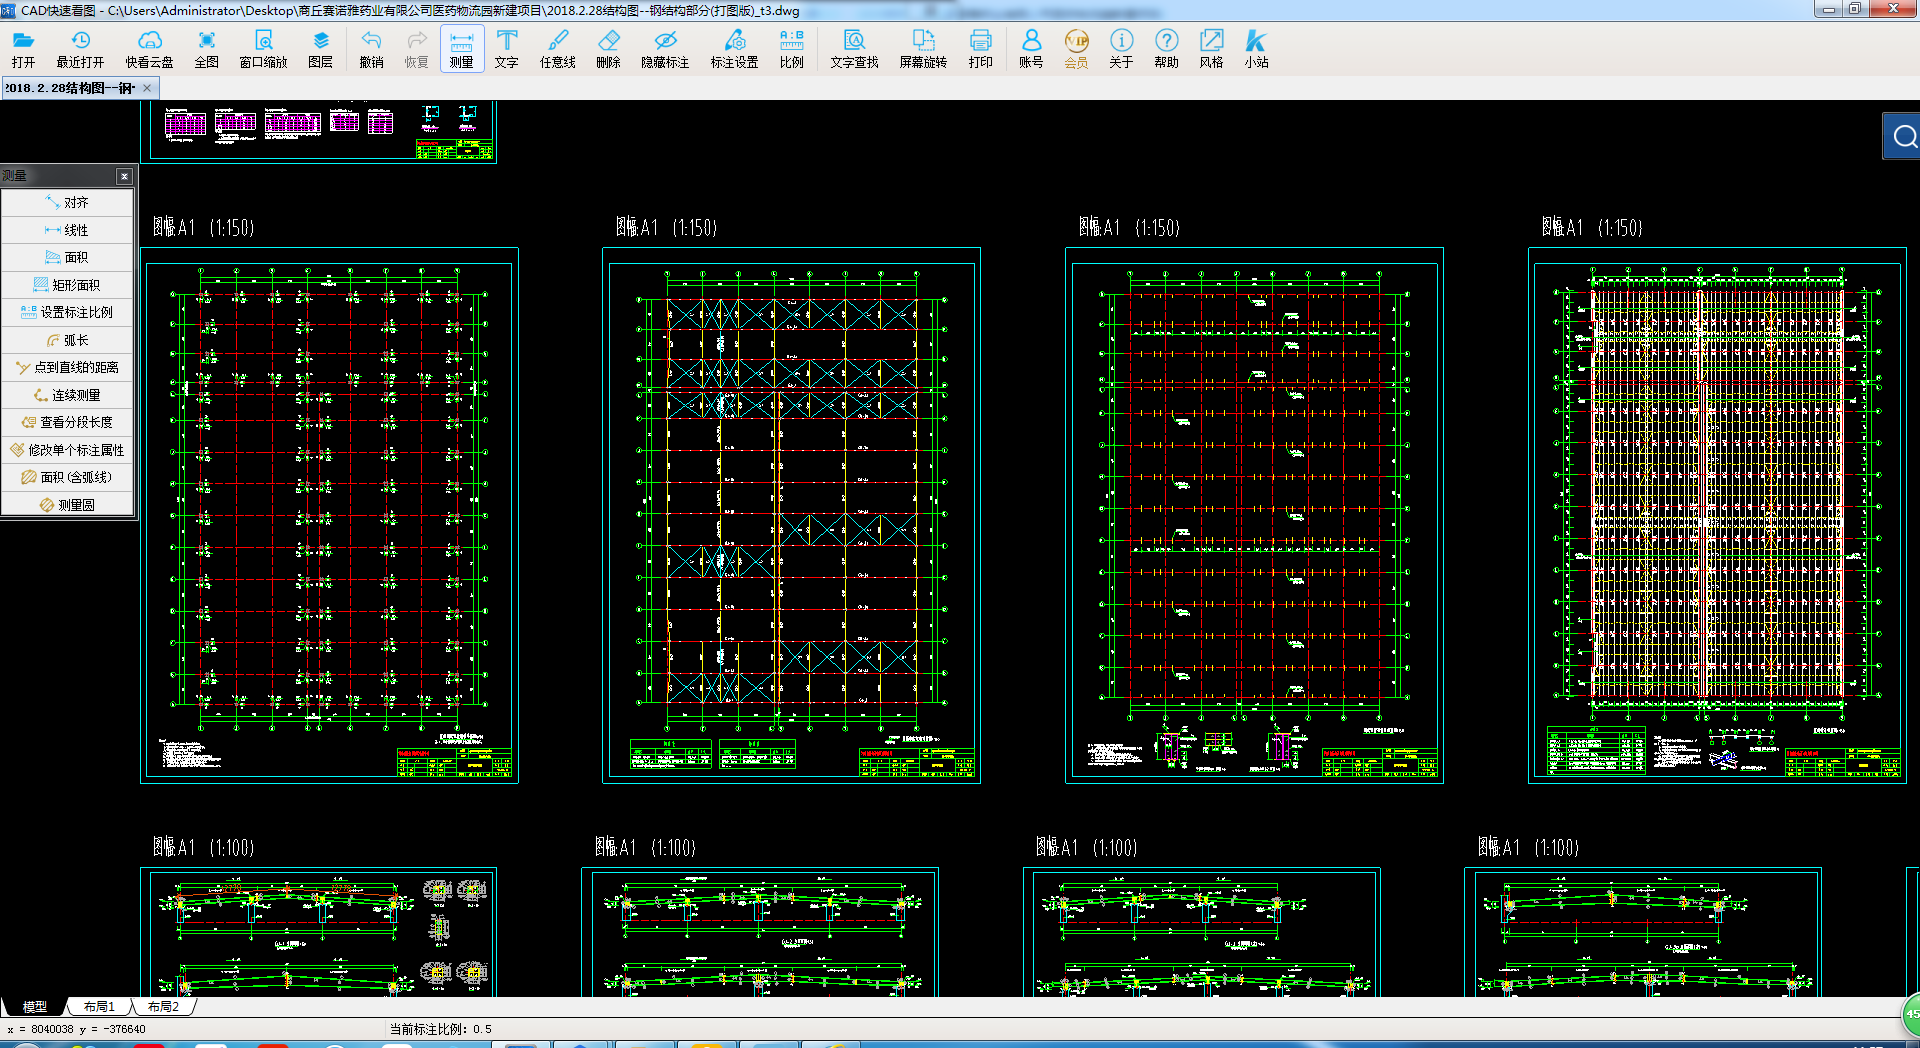Select 矩形面积 rectangle area option
Viewport: 1920px width, 1048px height.
click(x=67, y=285)
